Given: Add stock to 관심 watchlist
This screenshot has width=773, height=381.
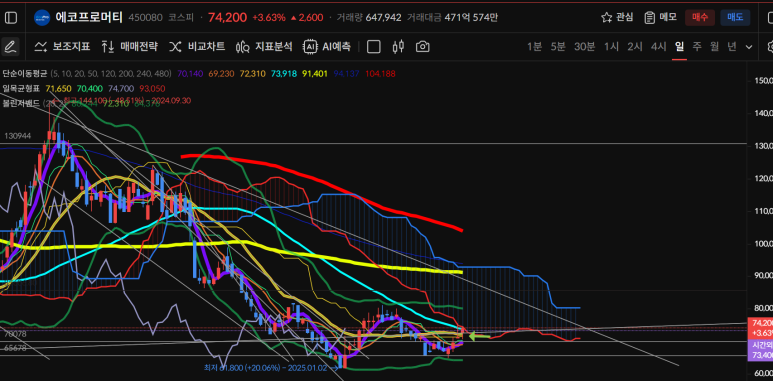Looking at the screenshot, I should point(617,18).
